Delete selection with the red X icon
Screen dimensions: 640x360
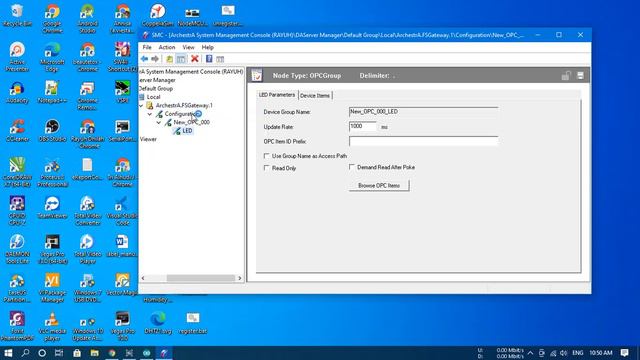(195, 59)
